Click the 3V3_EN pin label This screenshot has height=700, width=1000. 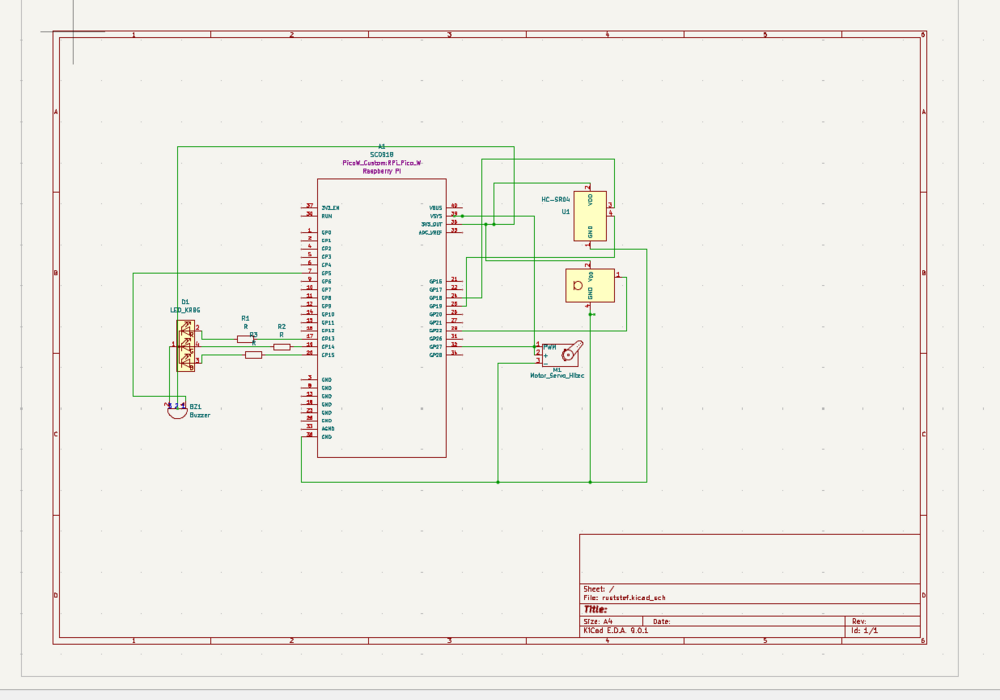(330, 208)
